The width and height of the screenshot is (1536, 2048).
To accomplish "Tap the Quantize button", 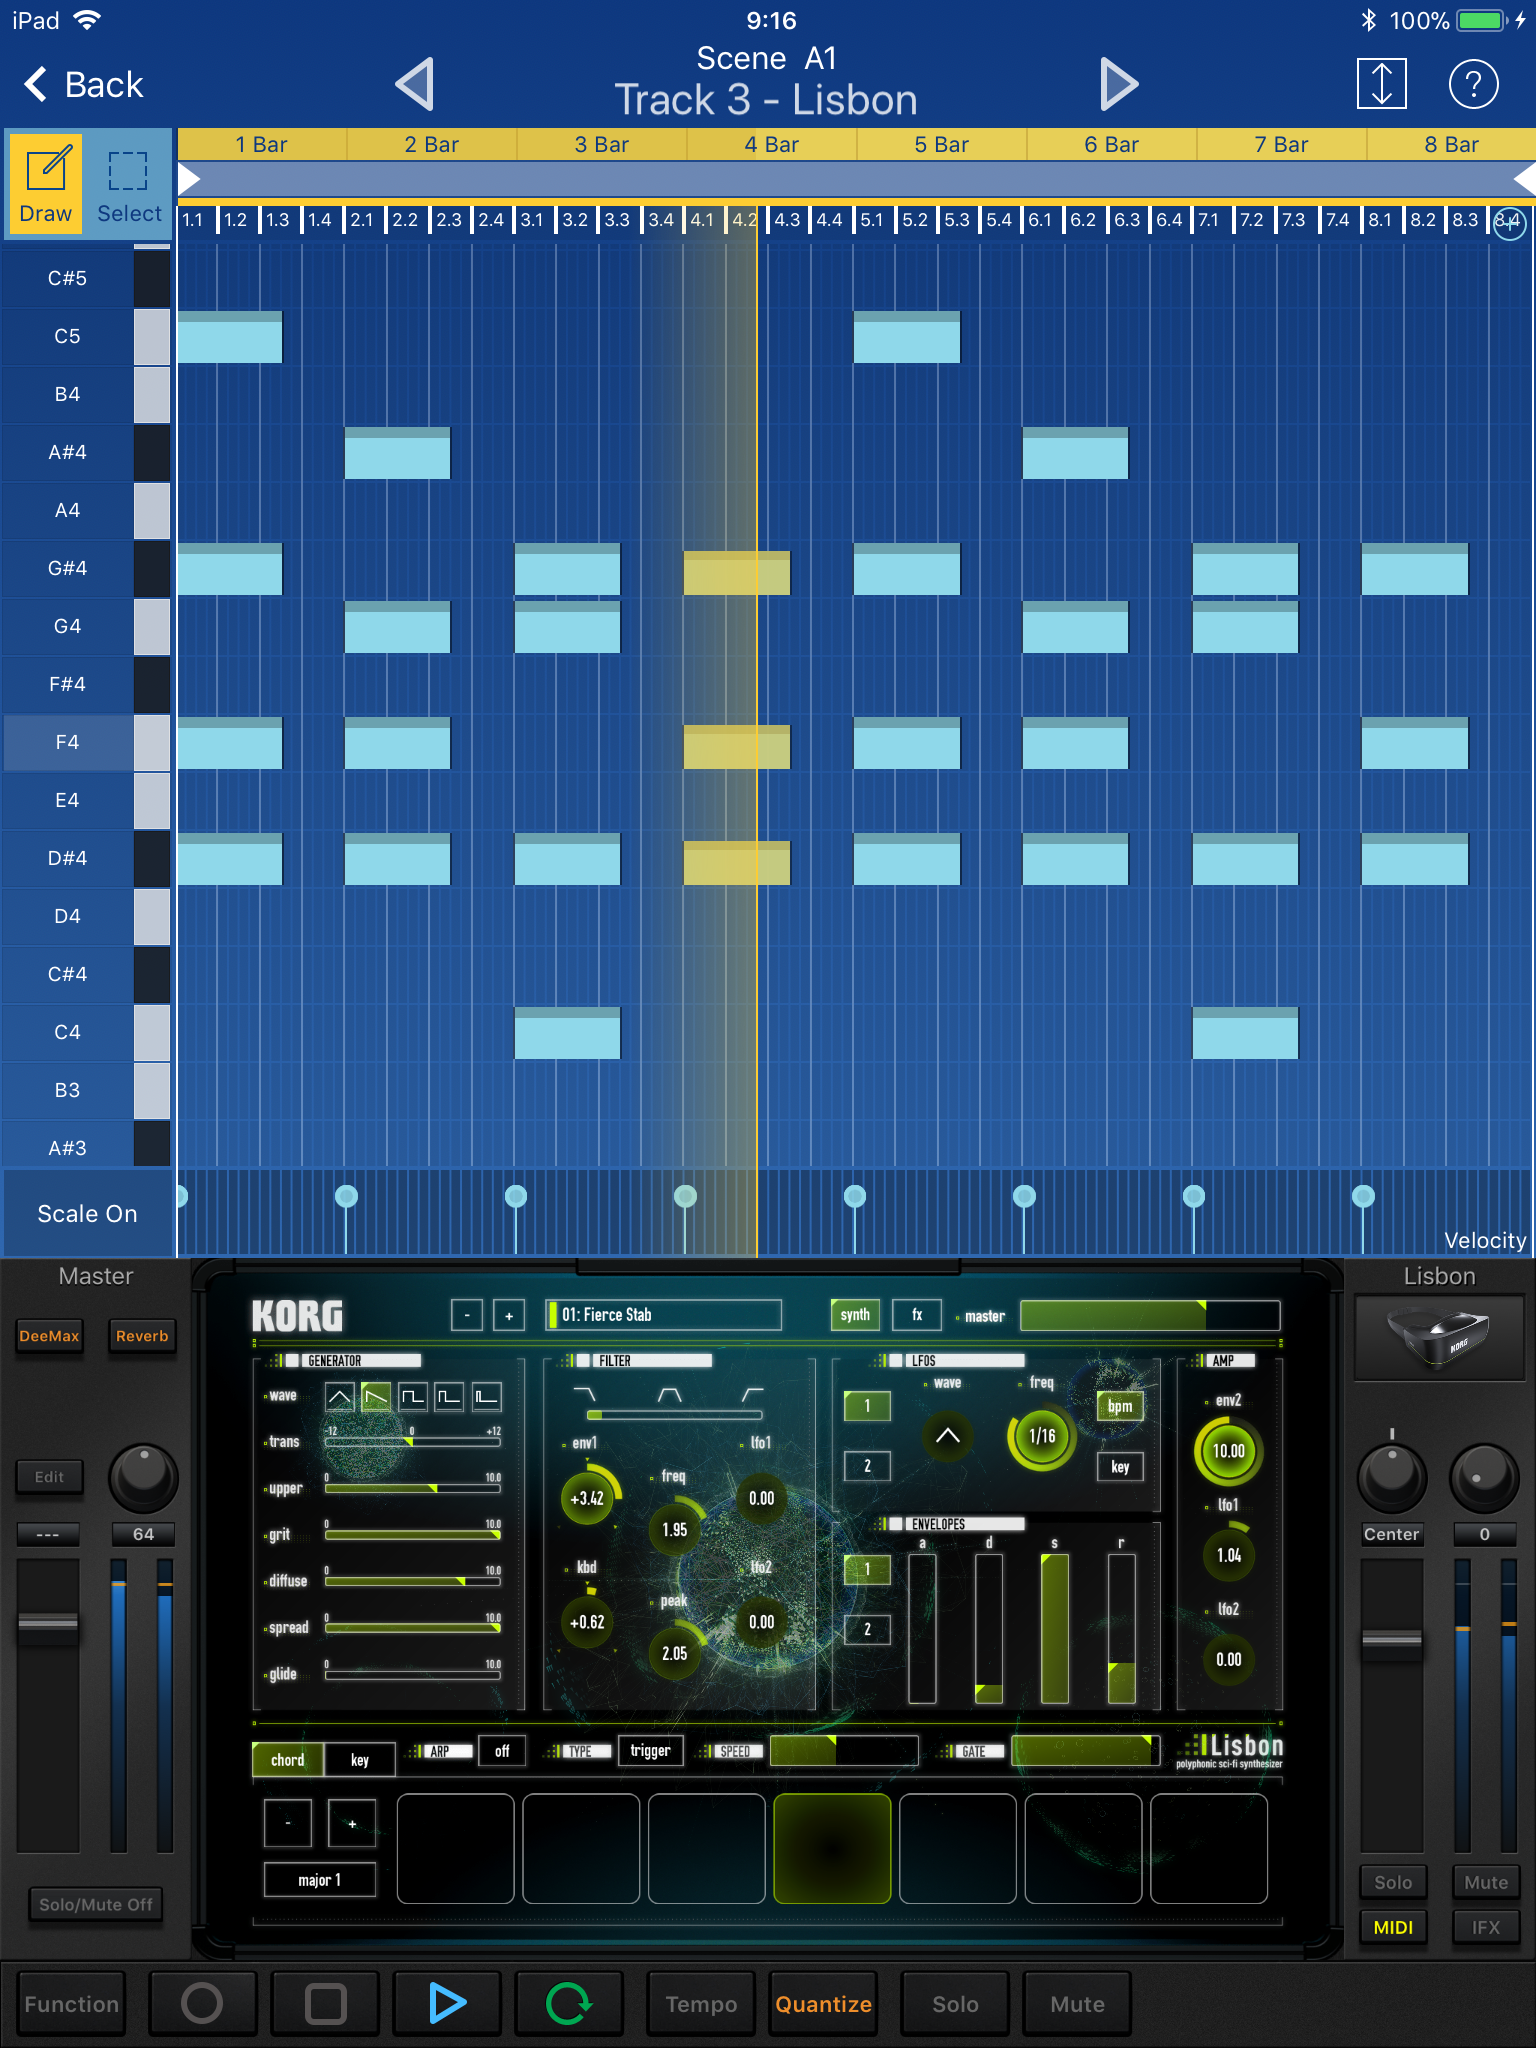I will pos(823,2003).
